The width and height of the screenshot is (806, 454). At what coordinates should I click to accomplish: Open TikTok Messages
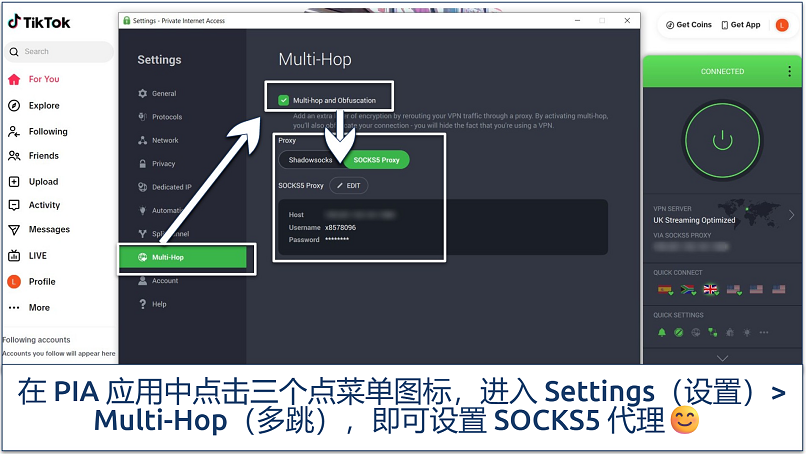pyautogui.click(x=39, y=229)
